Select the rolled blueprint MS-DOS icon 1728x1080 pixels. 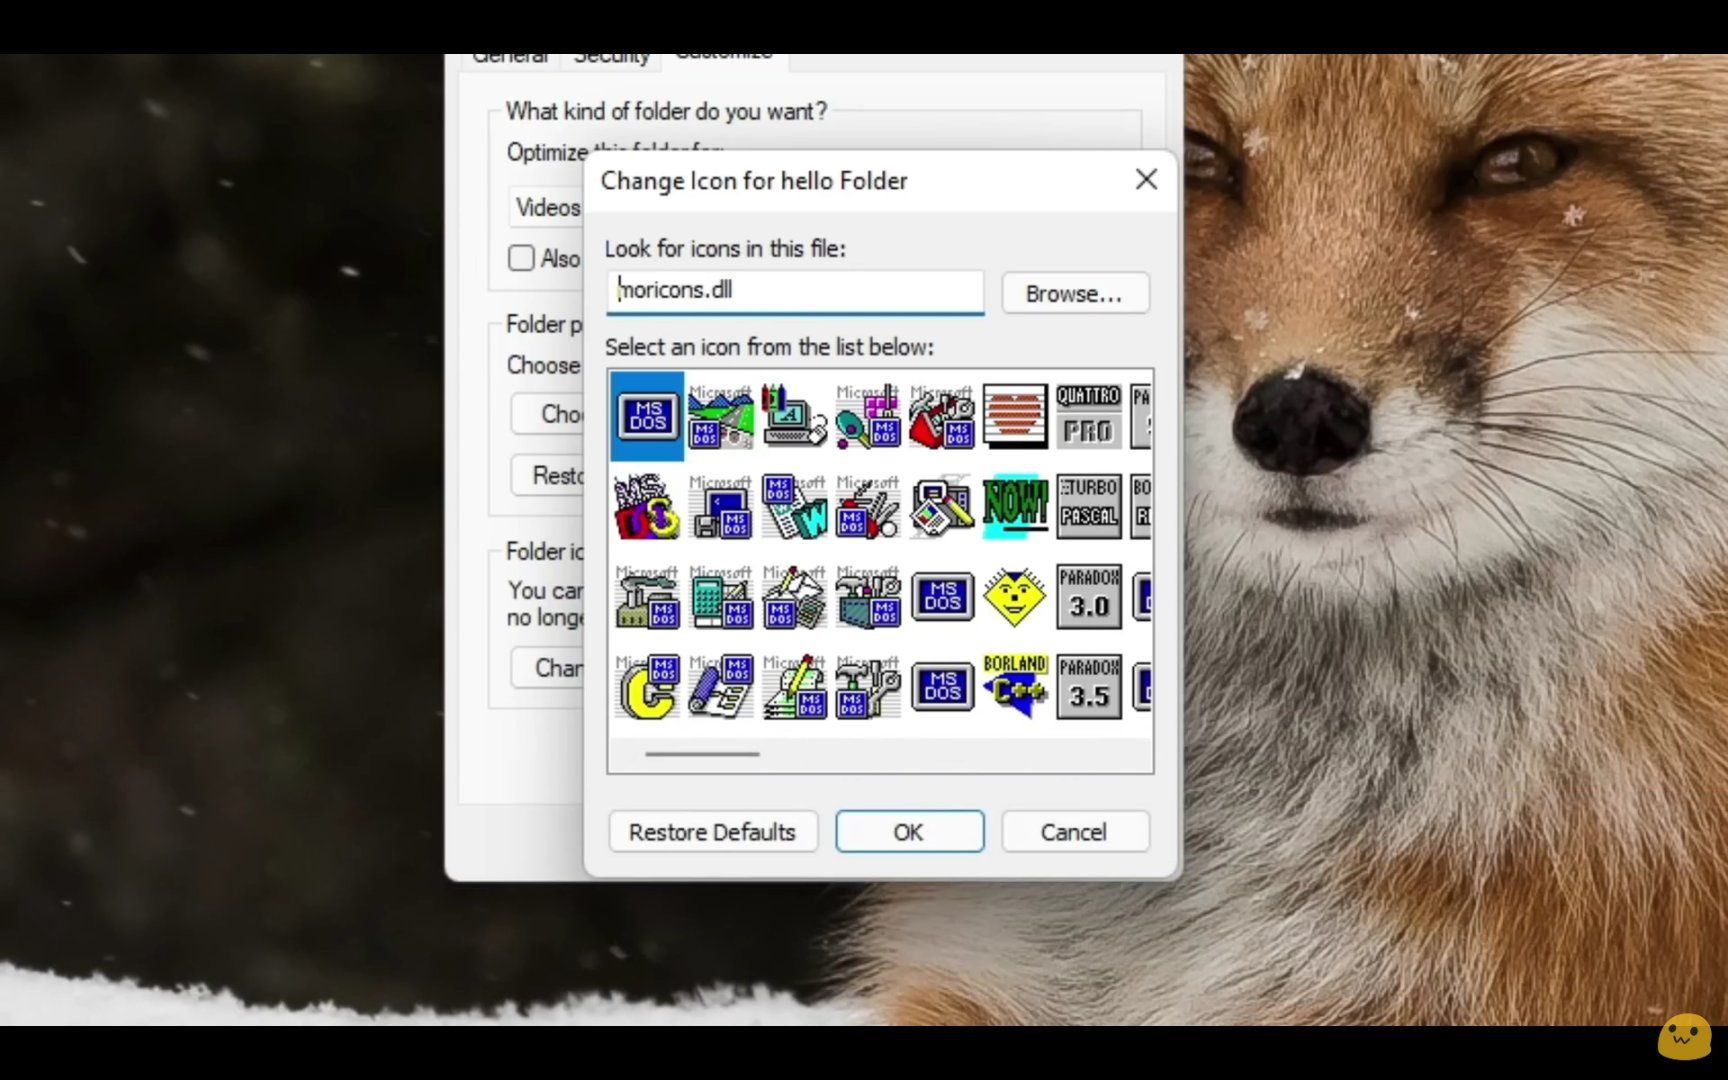pyautogui.click(x=721, y=687)
